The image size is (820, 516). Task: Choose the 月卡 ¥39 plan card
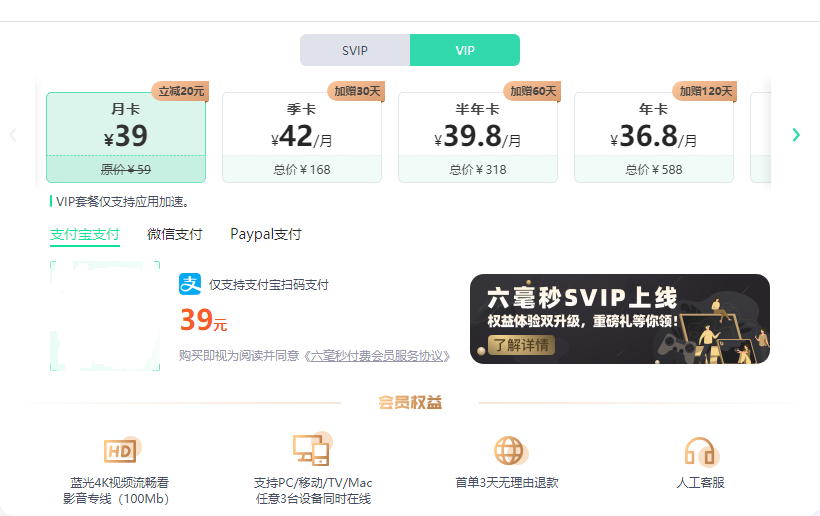pyautogui.click(x=126, y=137)
